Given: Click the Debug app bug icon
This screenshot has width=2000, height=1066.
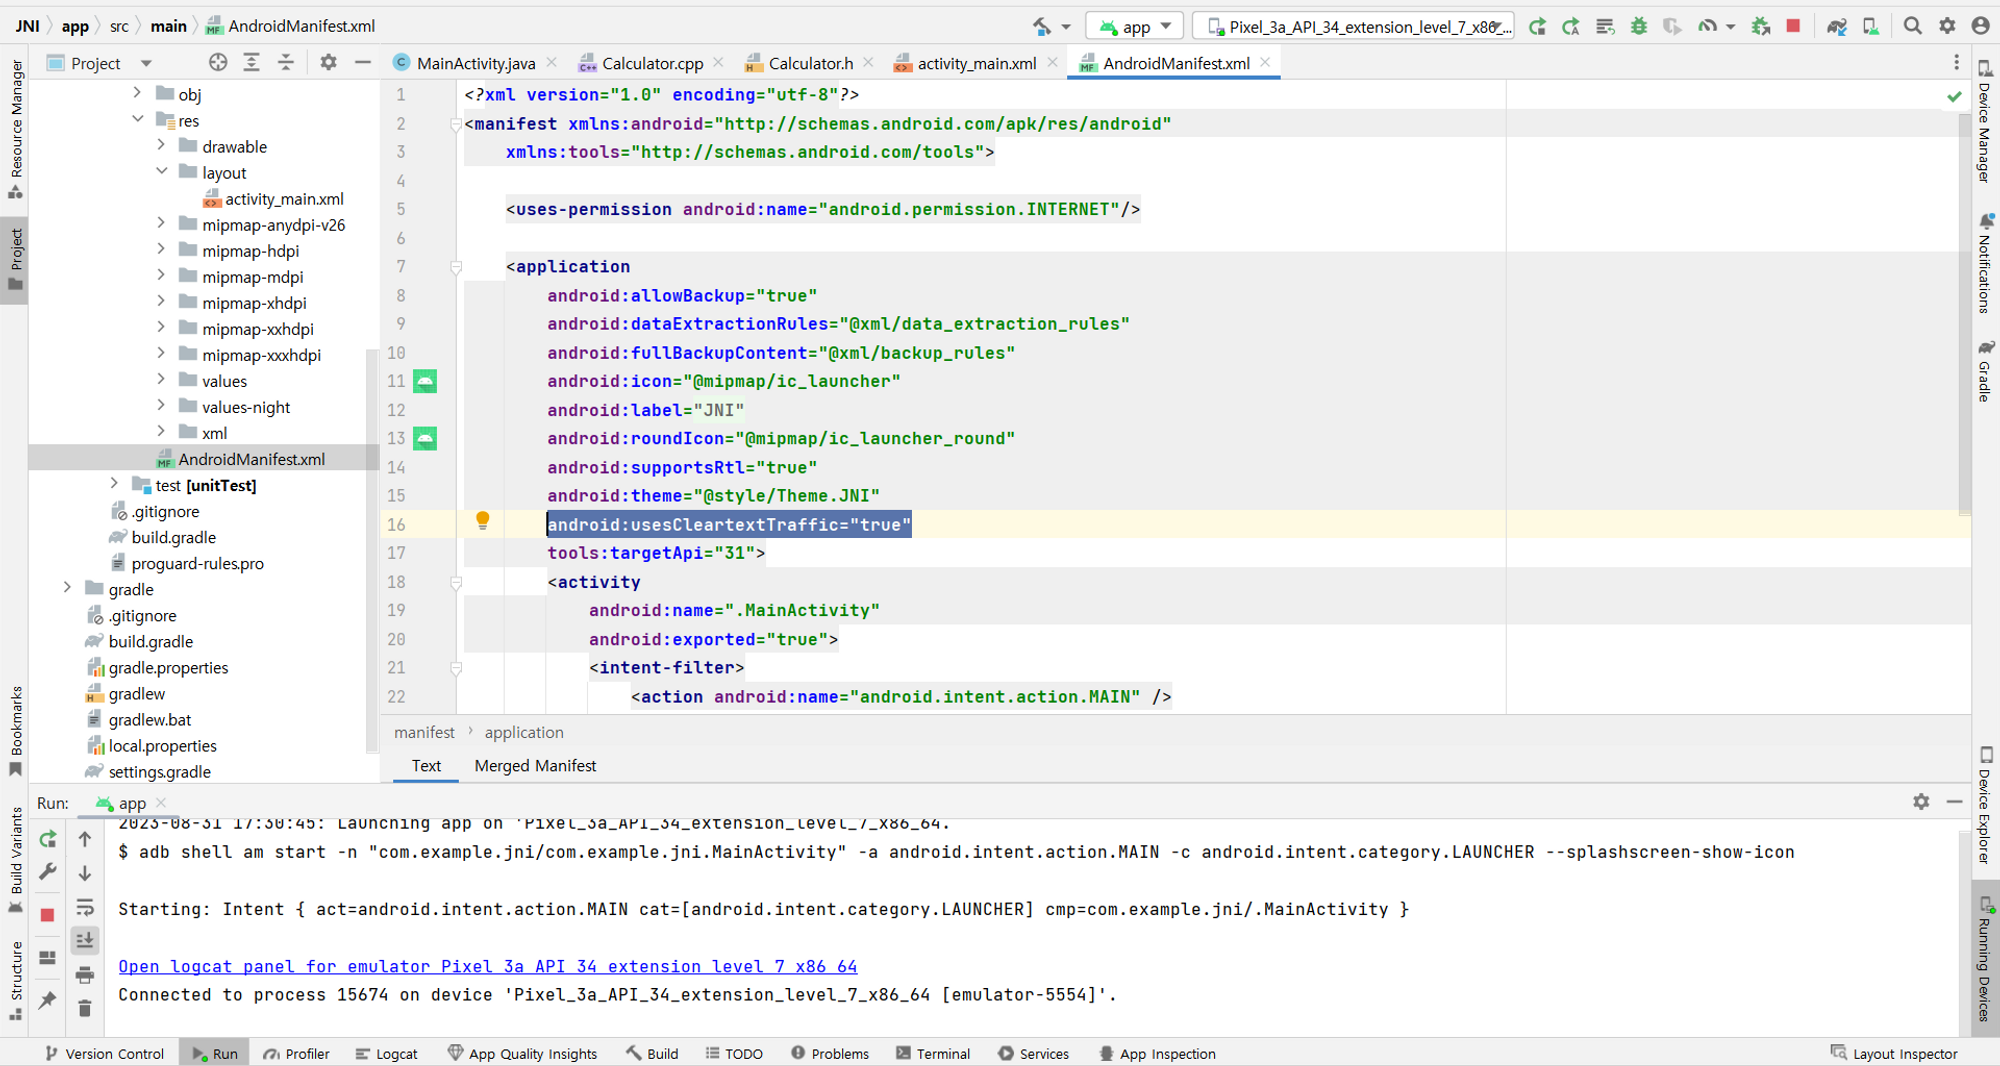Looking at the screenshot, I should (x=1638, y=26).
